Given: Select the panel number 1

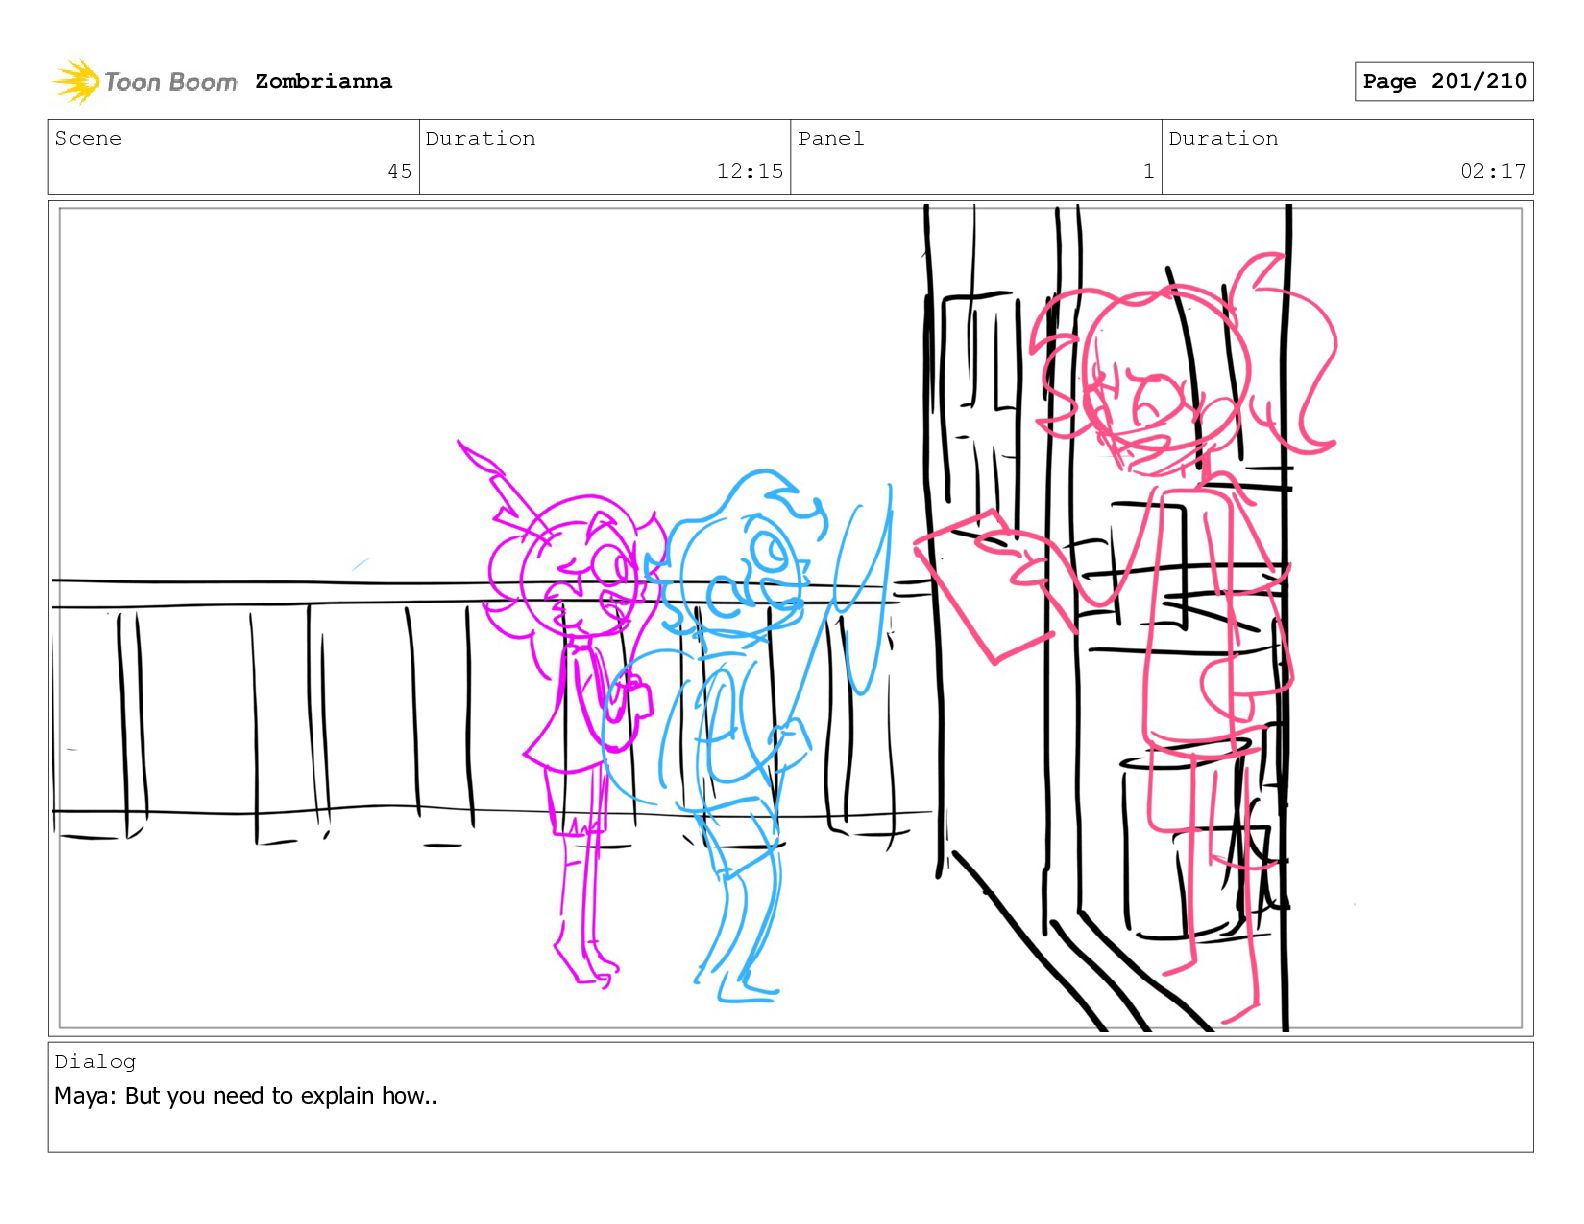Looking at the screenshot, I should click(x=1149, y=171).
